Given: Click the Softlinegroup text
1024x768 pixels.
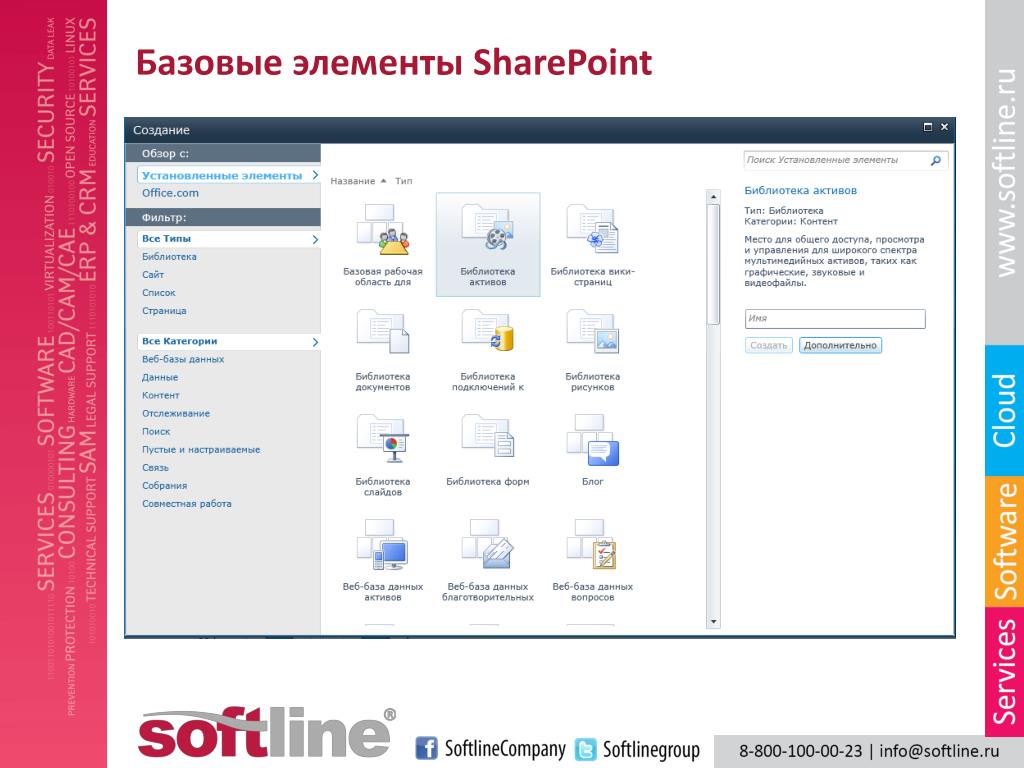Looking at the screenshot, I should [651, 750].
